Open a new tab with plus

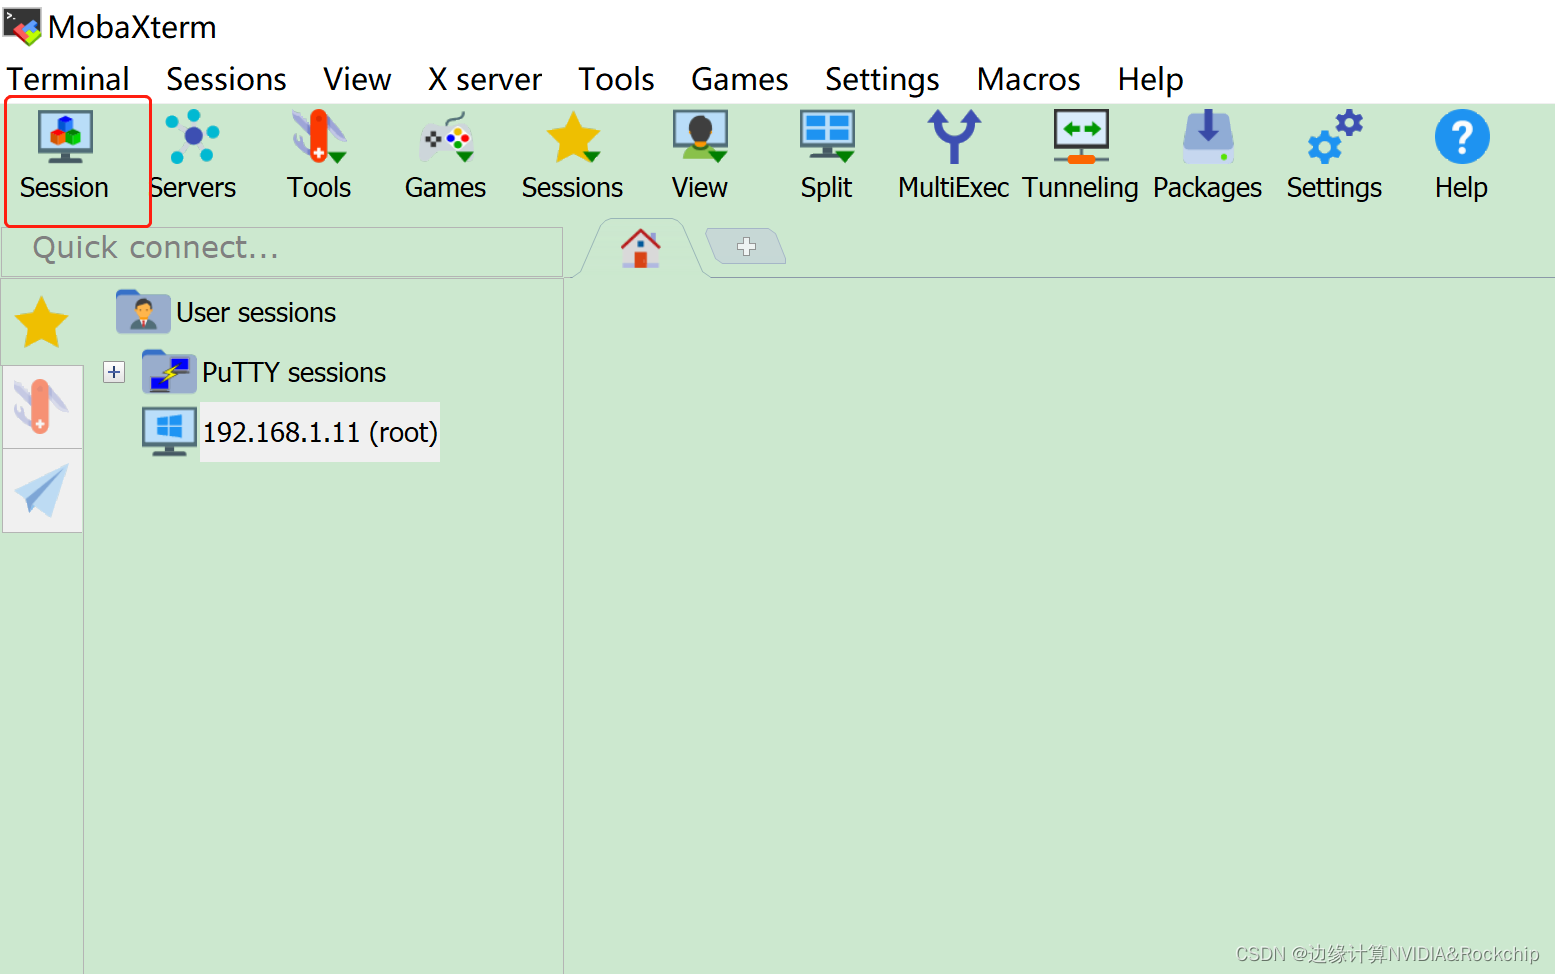click(746, 246)
